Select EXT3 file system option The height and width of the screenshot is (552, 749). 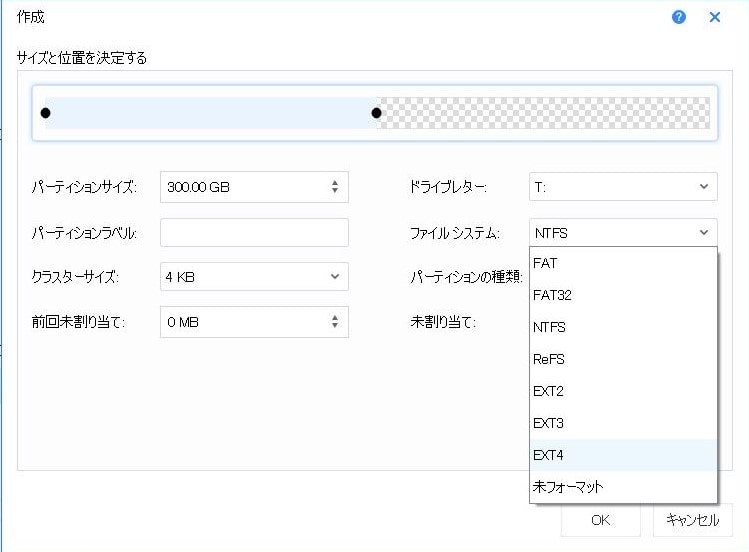pyautogui.click(x=623, y=423)
